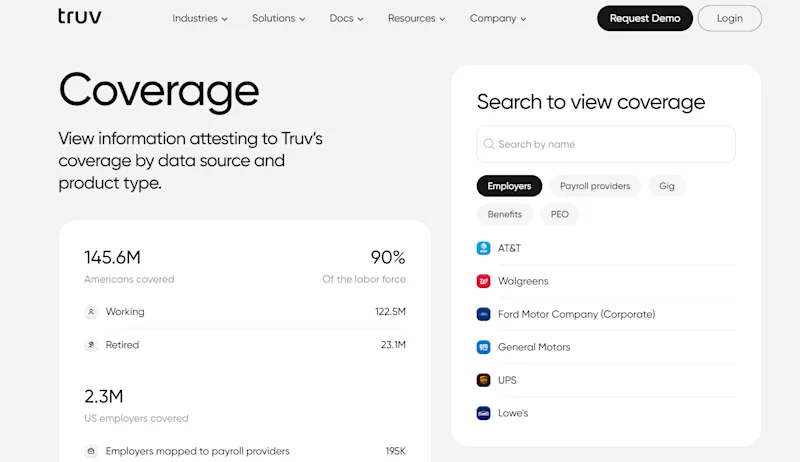The width and height of the screenshot is (800, 462).
Task: Expand the Company menu
Action: (497, 18)
